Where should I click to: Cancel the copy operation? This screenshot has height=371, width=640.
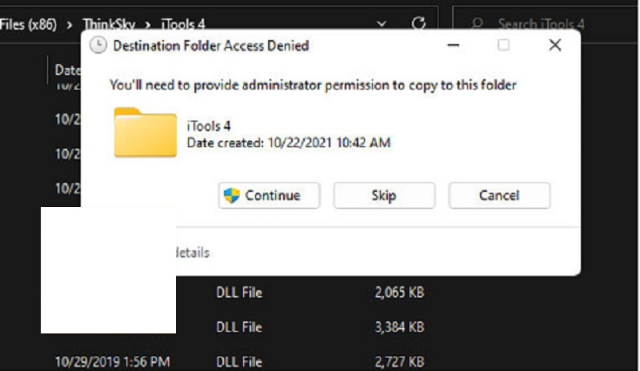(x=499, y=195)
